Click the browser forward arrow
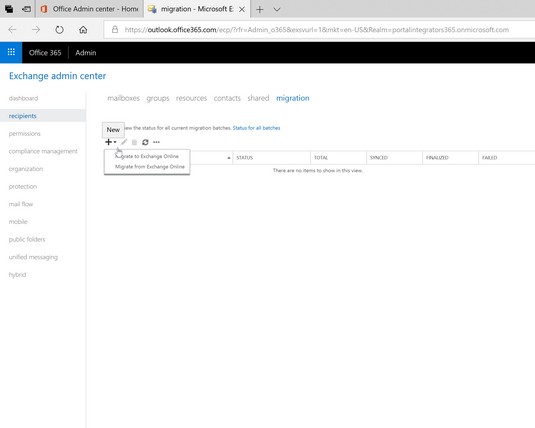The height and width of the screenshot is (428, 535). click(x=36, y=30)
